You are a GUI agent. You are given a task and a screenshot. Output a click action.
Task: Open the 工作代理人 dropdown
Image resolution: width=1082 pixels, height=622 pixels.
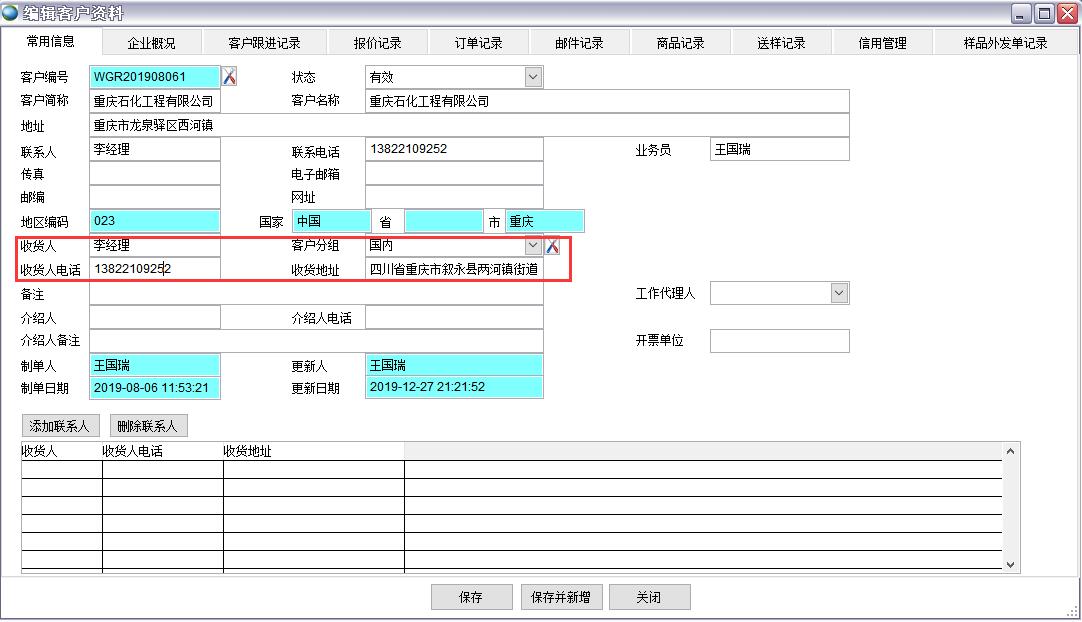839,293
